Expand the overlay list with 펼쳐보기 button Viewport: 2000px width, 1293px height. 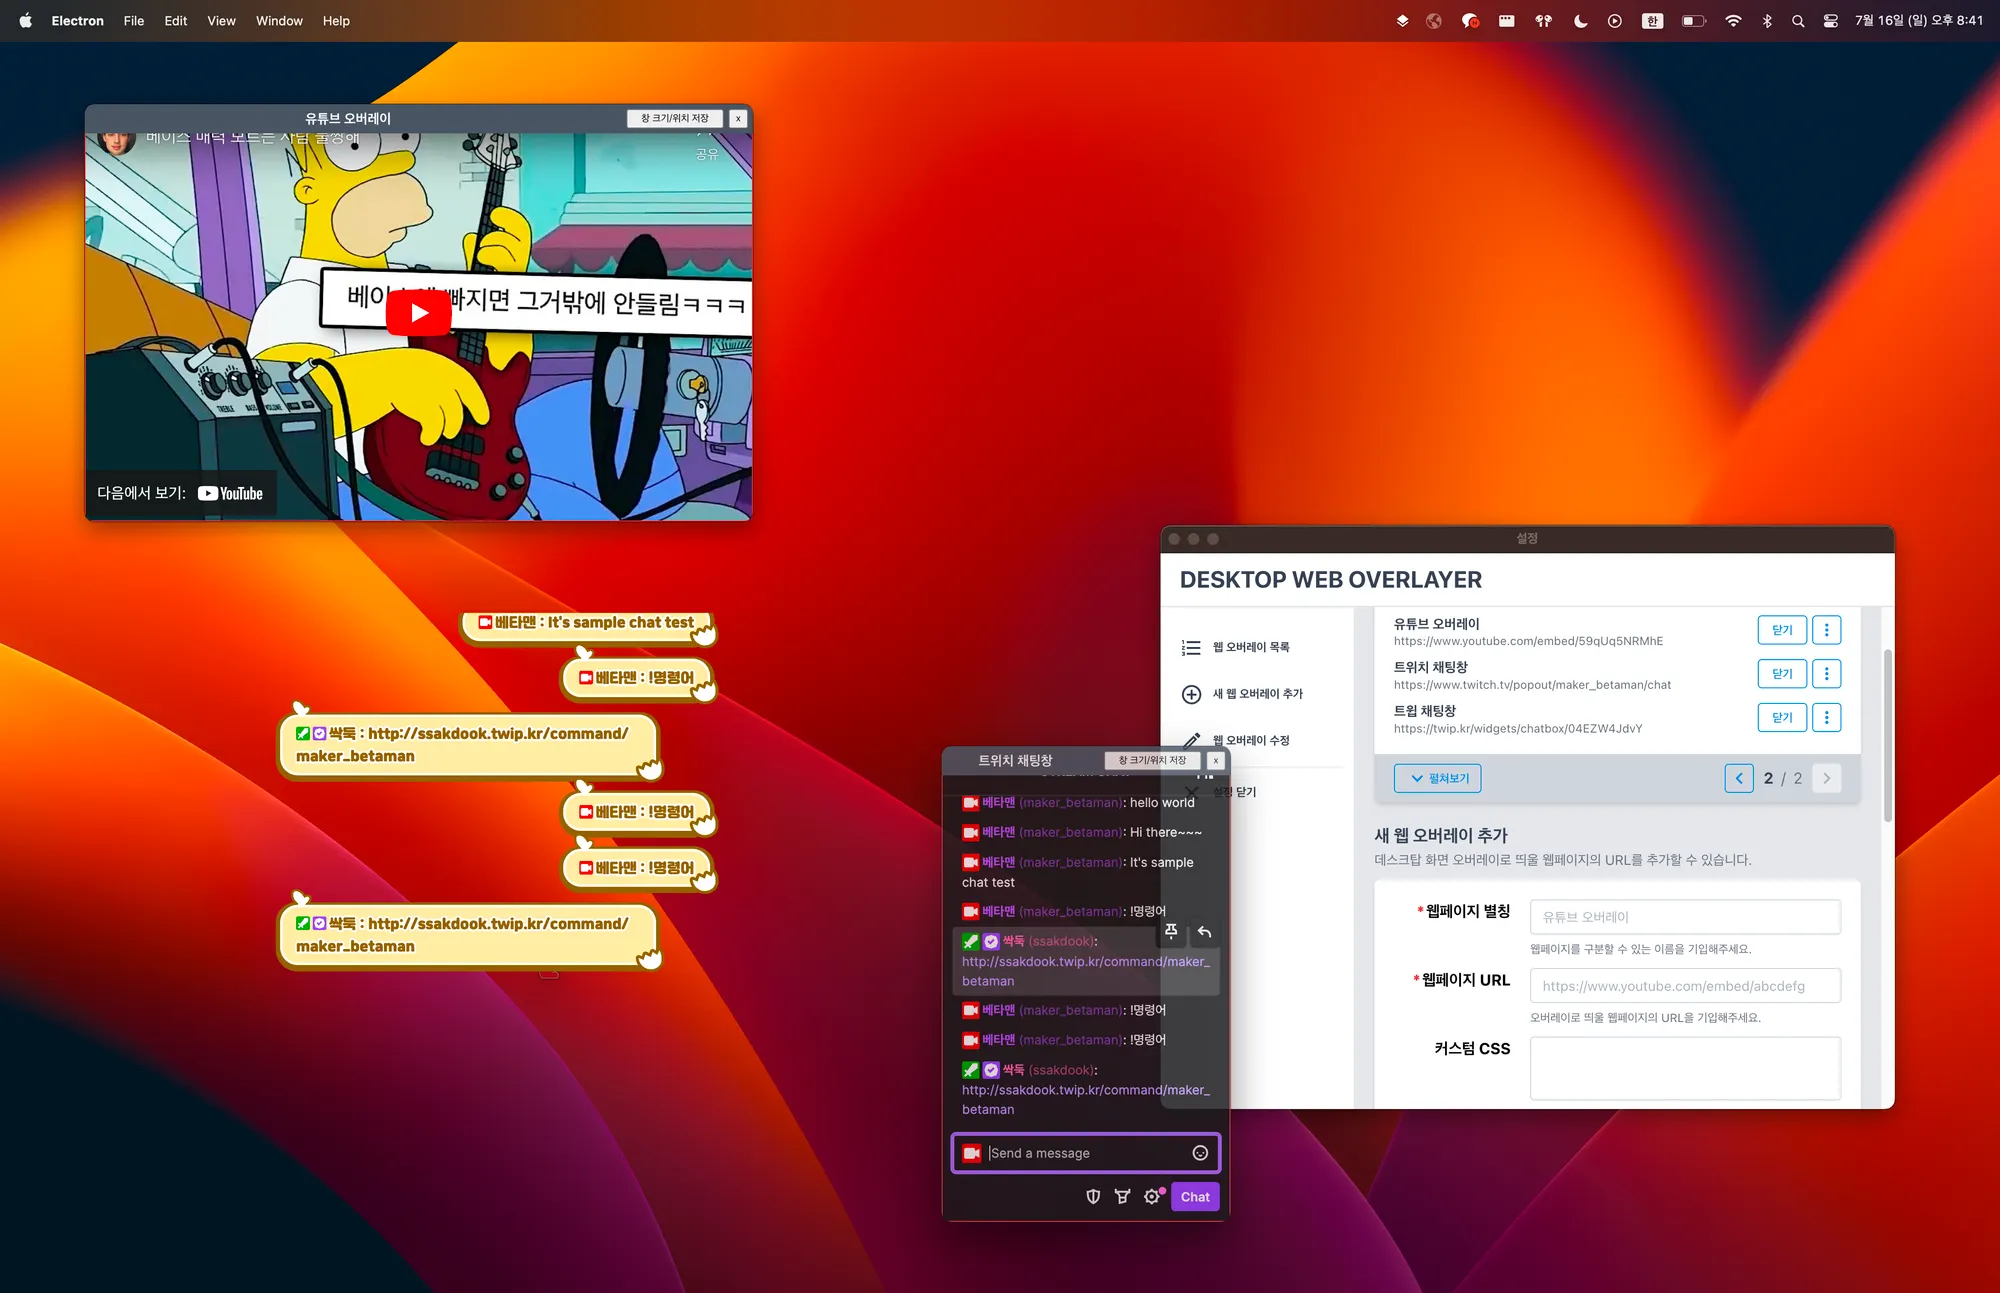pyautogui.click(x=1438, y=778)
